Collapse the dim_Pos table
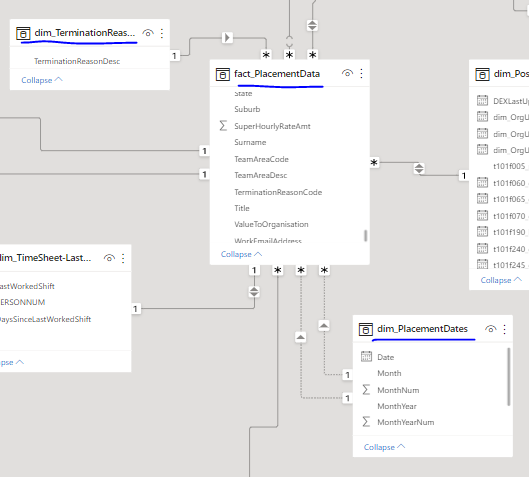The height and width of the screenshot is (477, 529). coord(501,280)
